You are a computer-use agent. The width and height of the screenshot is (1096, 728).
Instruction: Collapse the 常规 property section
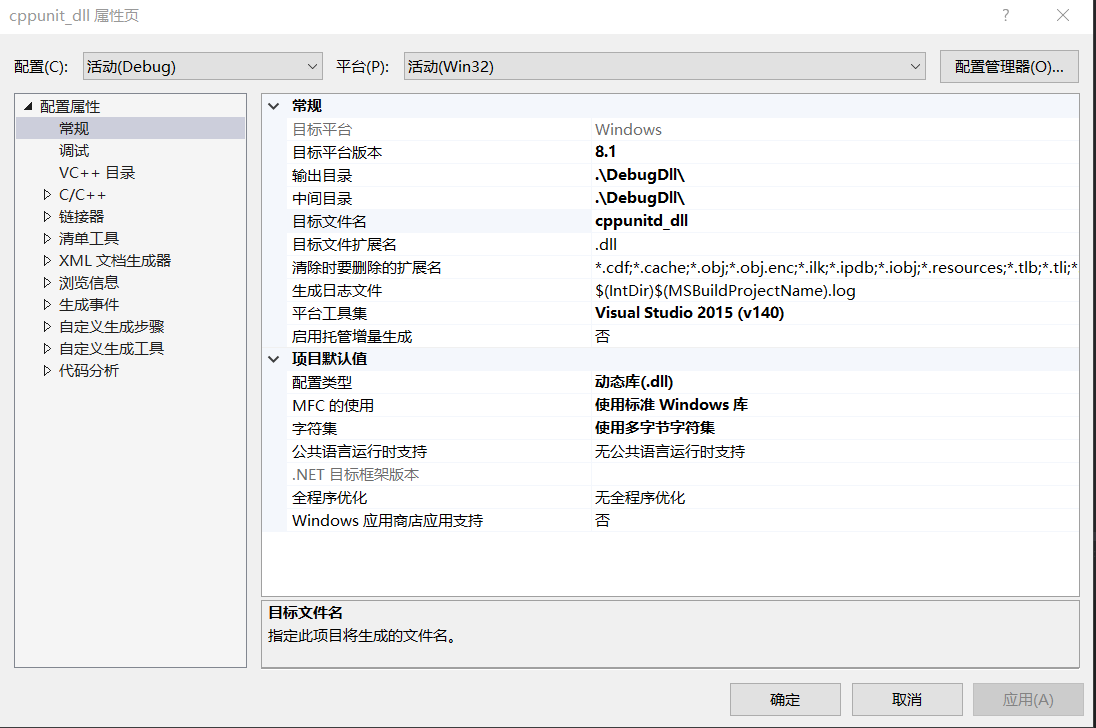(273, 106)
